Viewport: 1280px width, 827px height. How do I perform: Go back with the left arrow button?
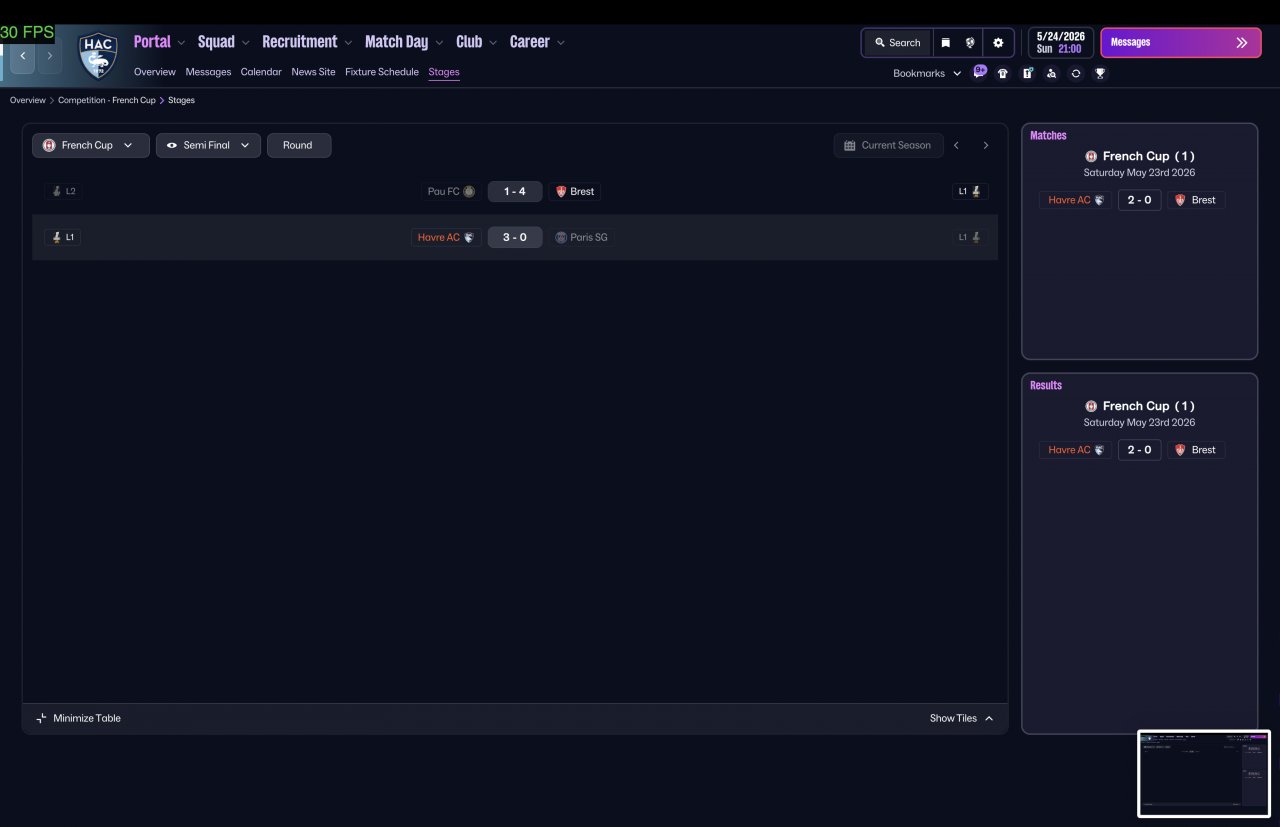[x=23, y=56]
